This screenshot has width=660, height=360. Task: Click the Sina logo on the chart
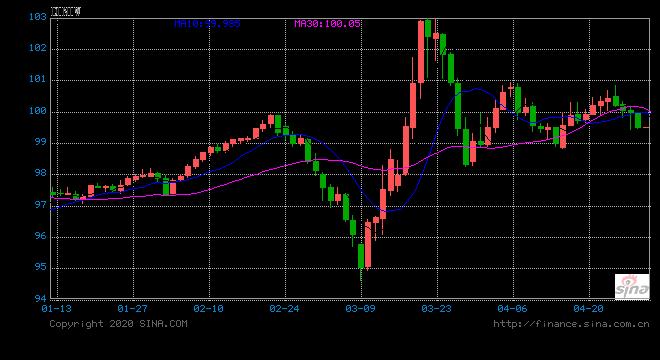632,286
